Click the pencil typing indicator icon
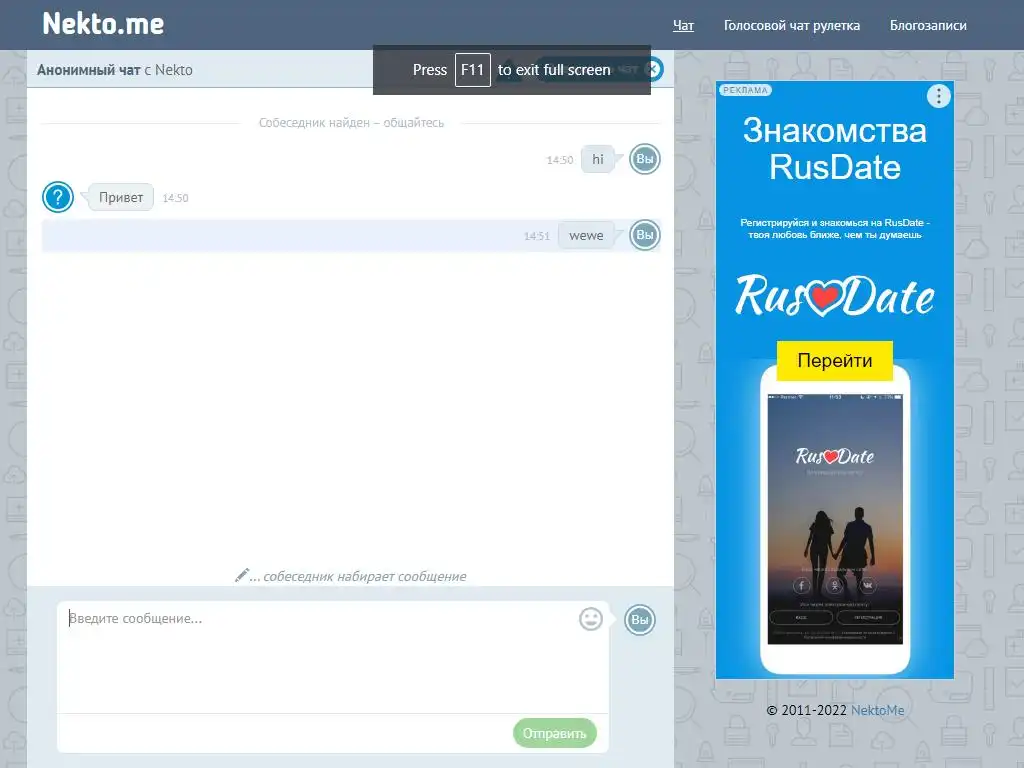 pyautogui.click(x=242, y=575)
